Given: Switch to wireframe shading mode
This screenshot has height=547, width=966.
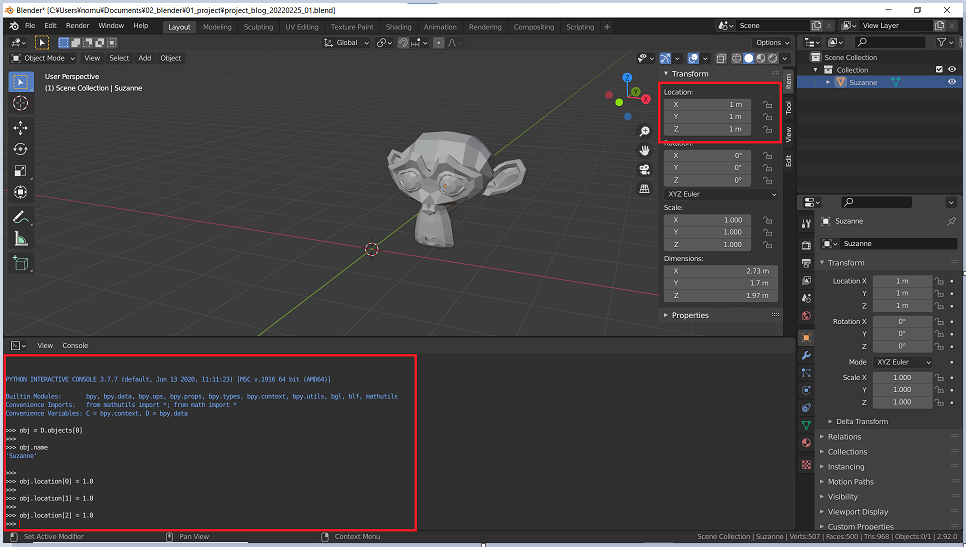Looking at the screenshot, I should [736, 59].
